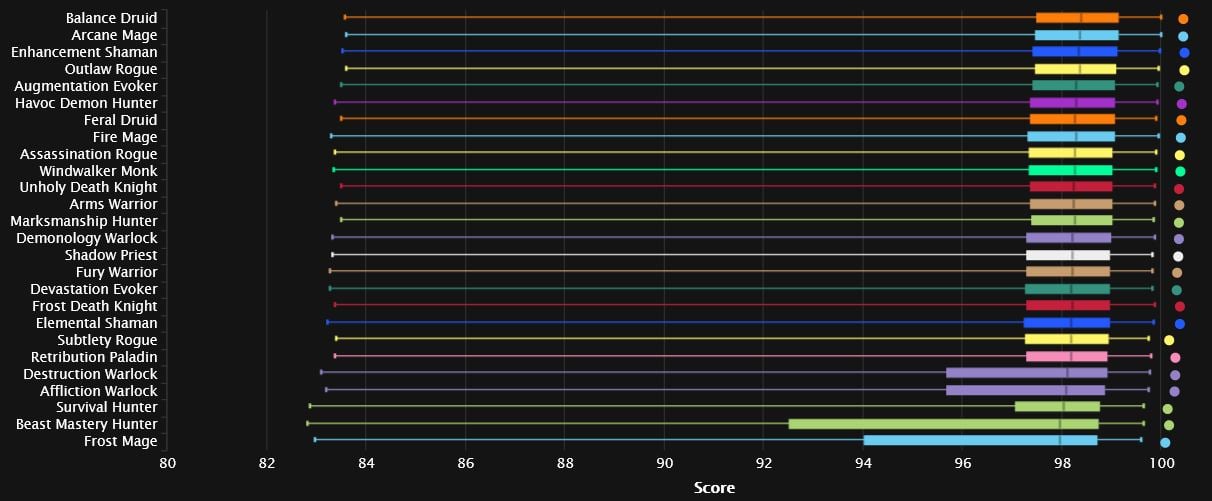The image size is (1212, 501).
Task: Click the Havoc Demon Hunter label
Action: [x=86, y=103]
